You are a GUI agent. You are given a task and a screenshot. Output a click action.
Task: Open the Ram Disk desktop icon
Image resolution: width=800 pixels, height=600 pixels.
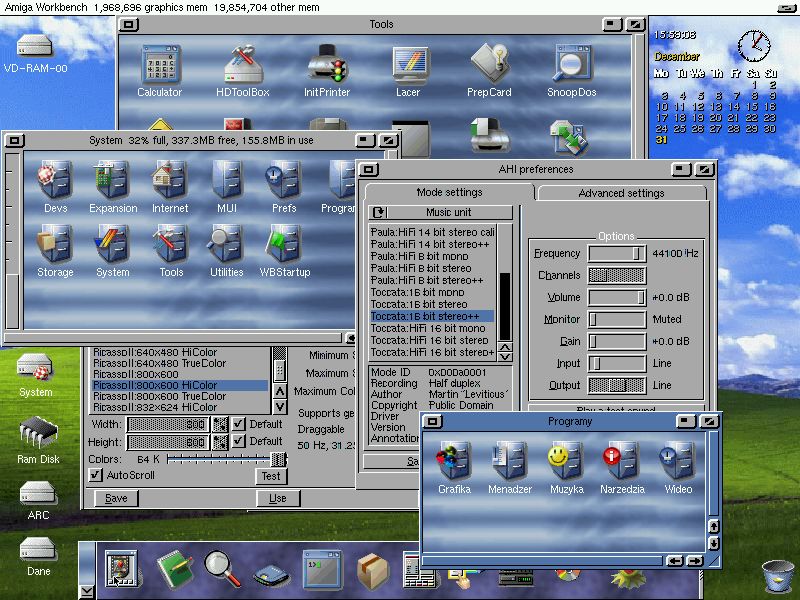(x=38, y=433)
